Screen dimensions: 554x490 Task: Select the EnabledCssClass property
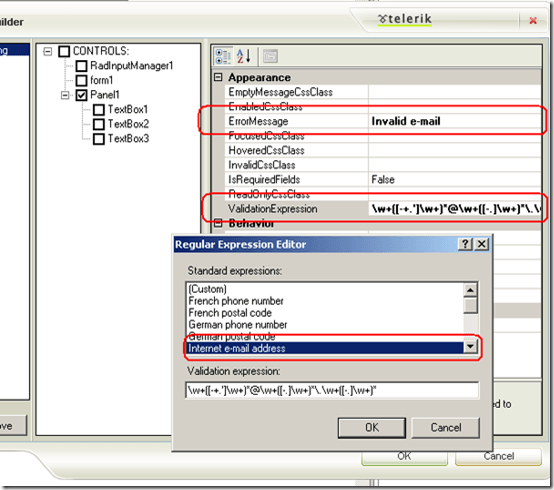265,106
